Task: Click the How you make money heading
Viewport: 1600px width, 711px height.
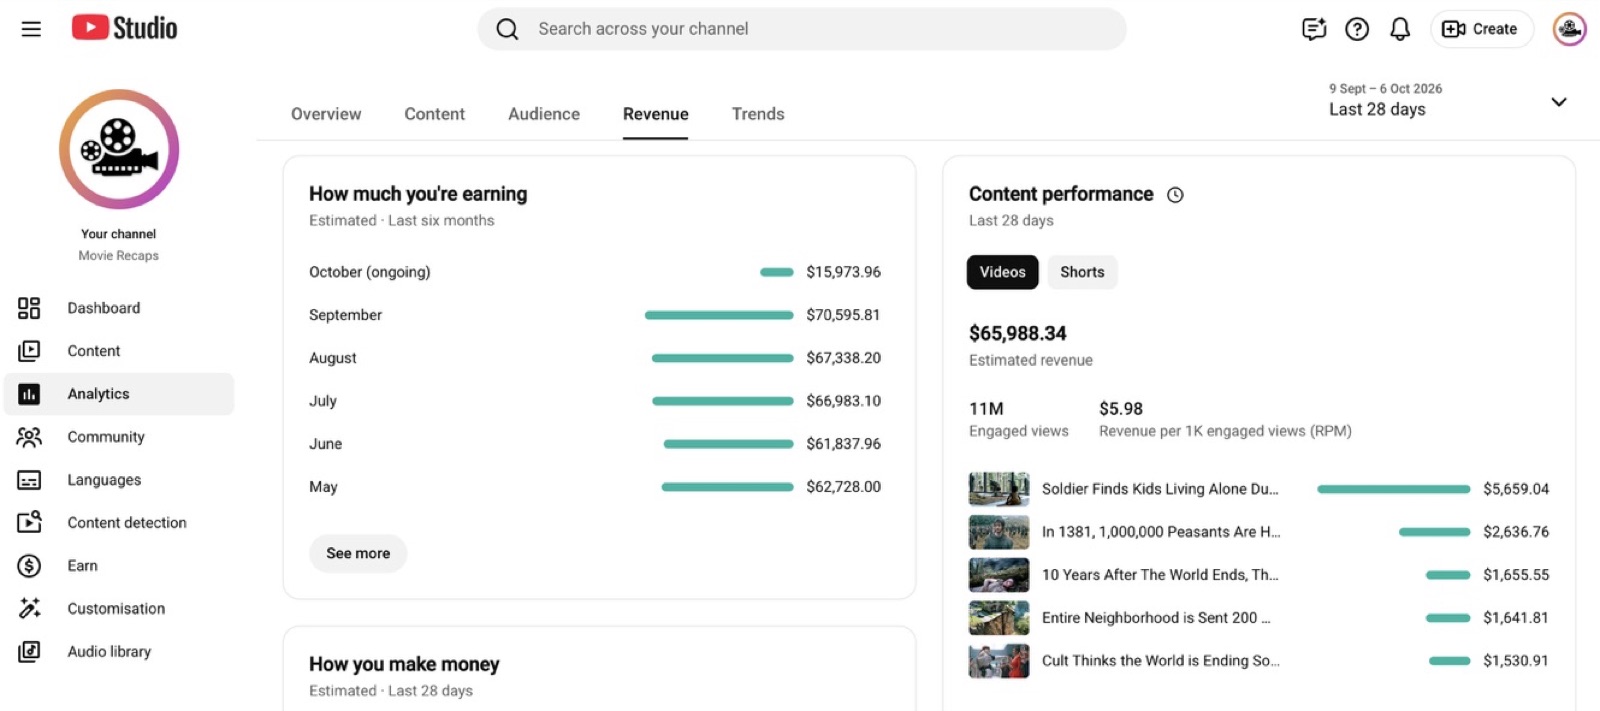Action: pyautogui.click(x=404, y=665)
